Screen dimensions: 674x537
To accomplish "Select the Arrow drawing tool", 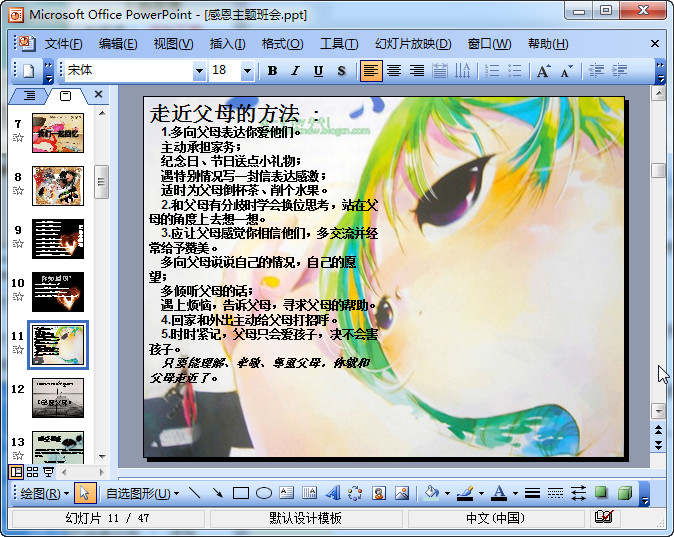I will pyautogui.click(x=218, y=493).
